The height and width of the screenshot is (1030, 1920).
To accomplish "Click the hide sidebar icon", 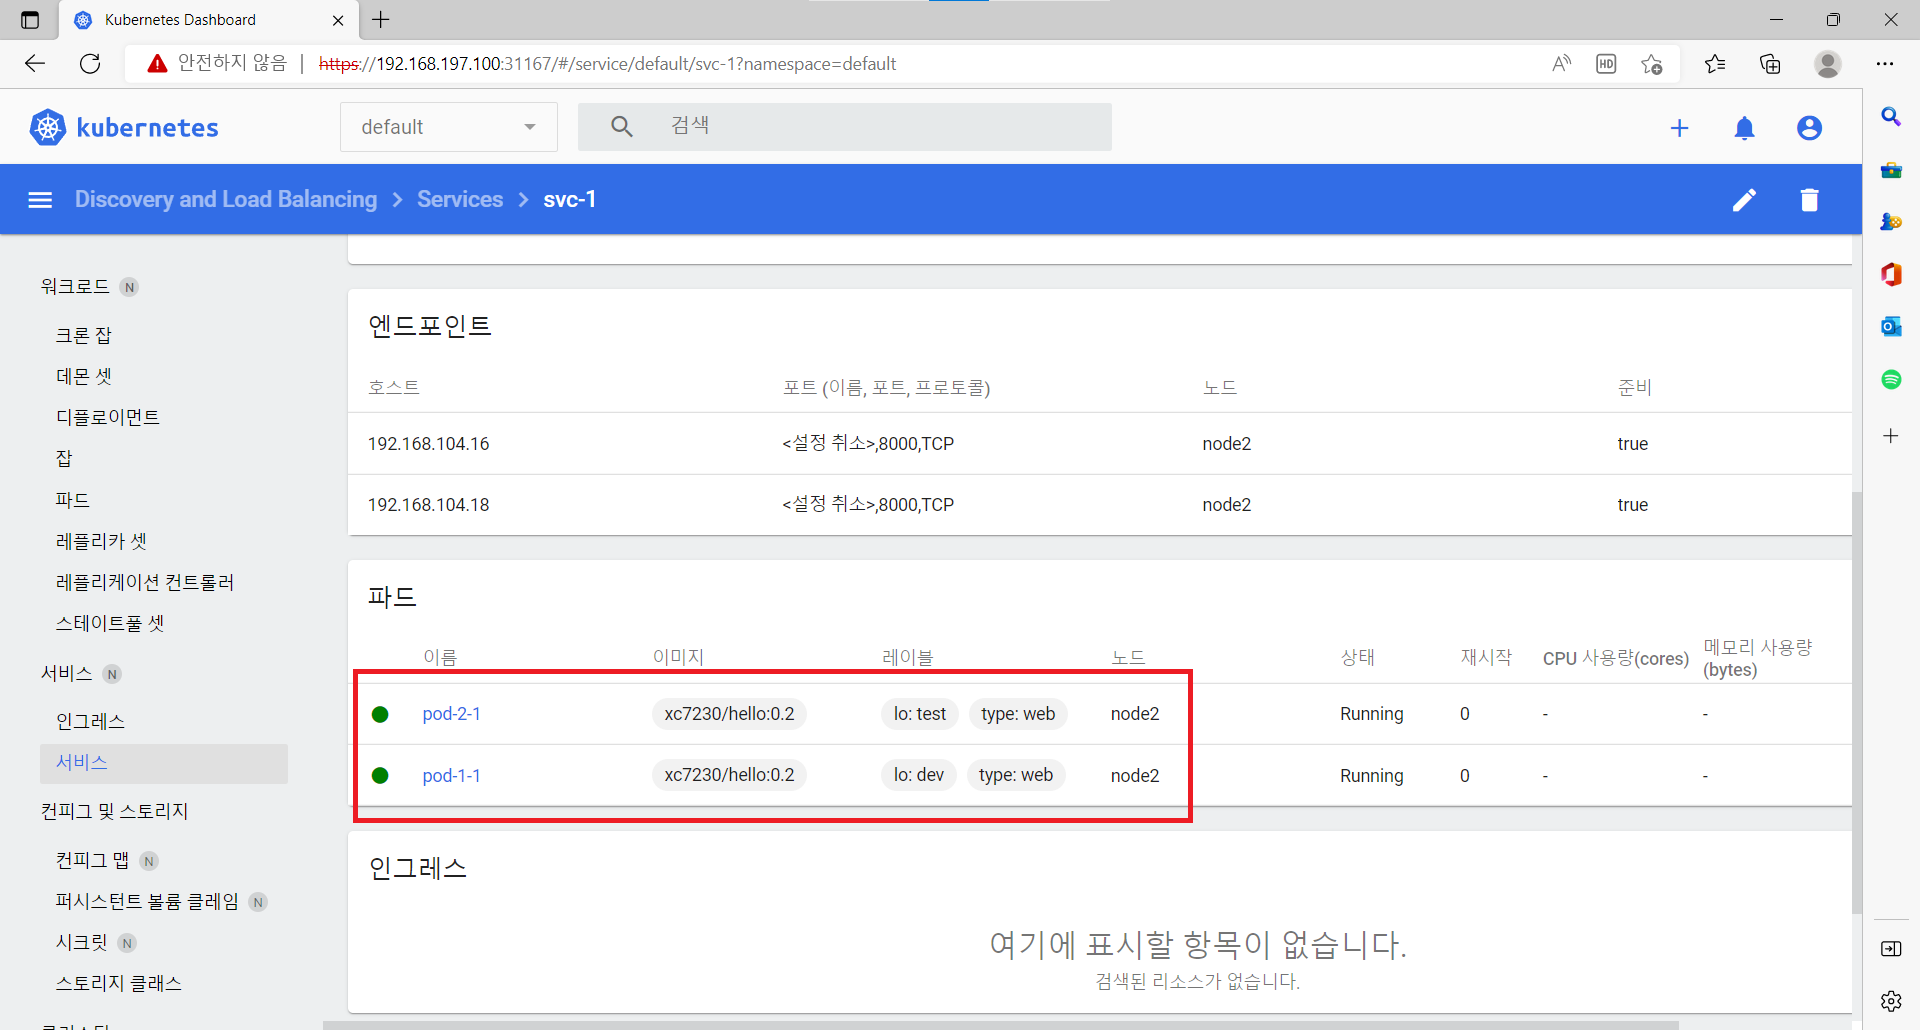I will (x=1891, y=948).
